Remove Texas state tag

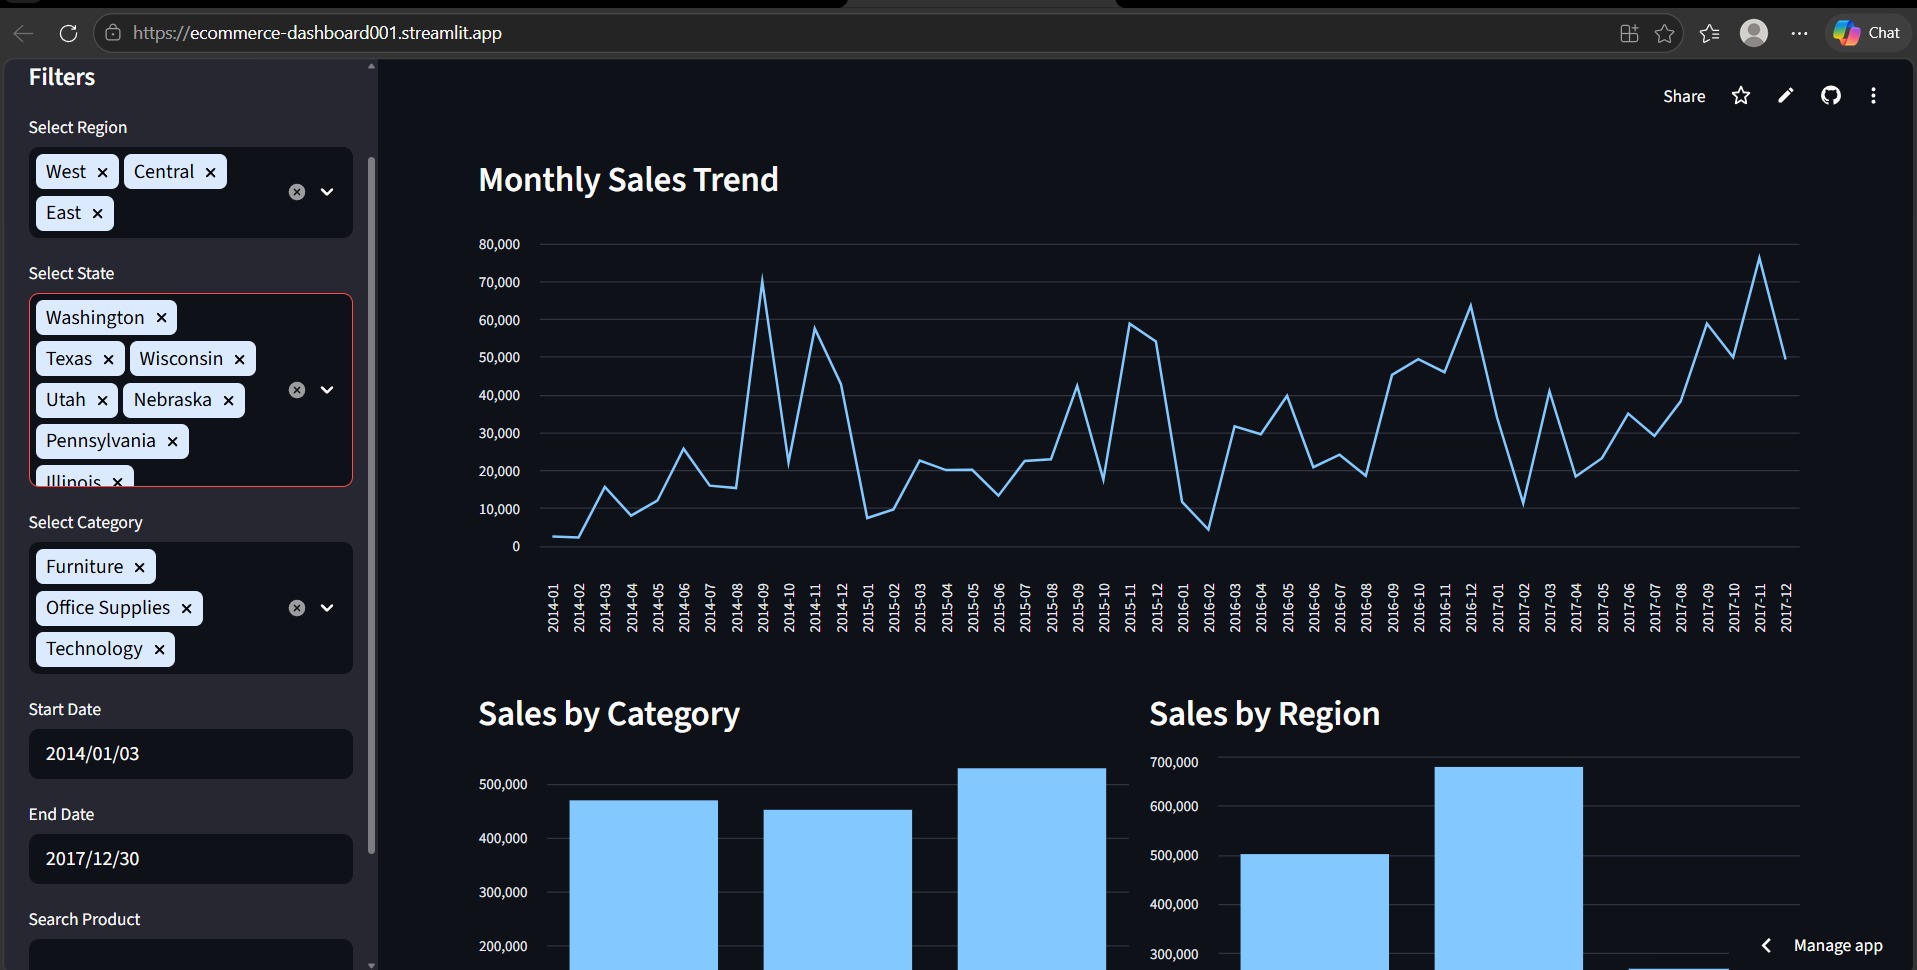[108, 359]
